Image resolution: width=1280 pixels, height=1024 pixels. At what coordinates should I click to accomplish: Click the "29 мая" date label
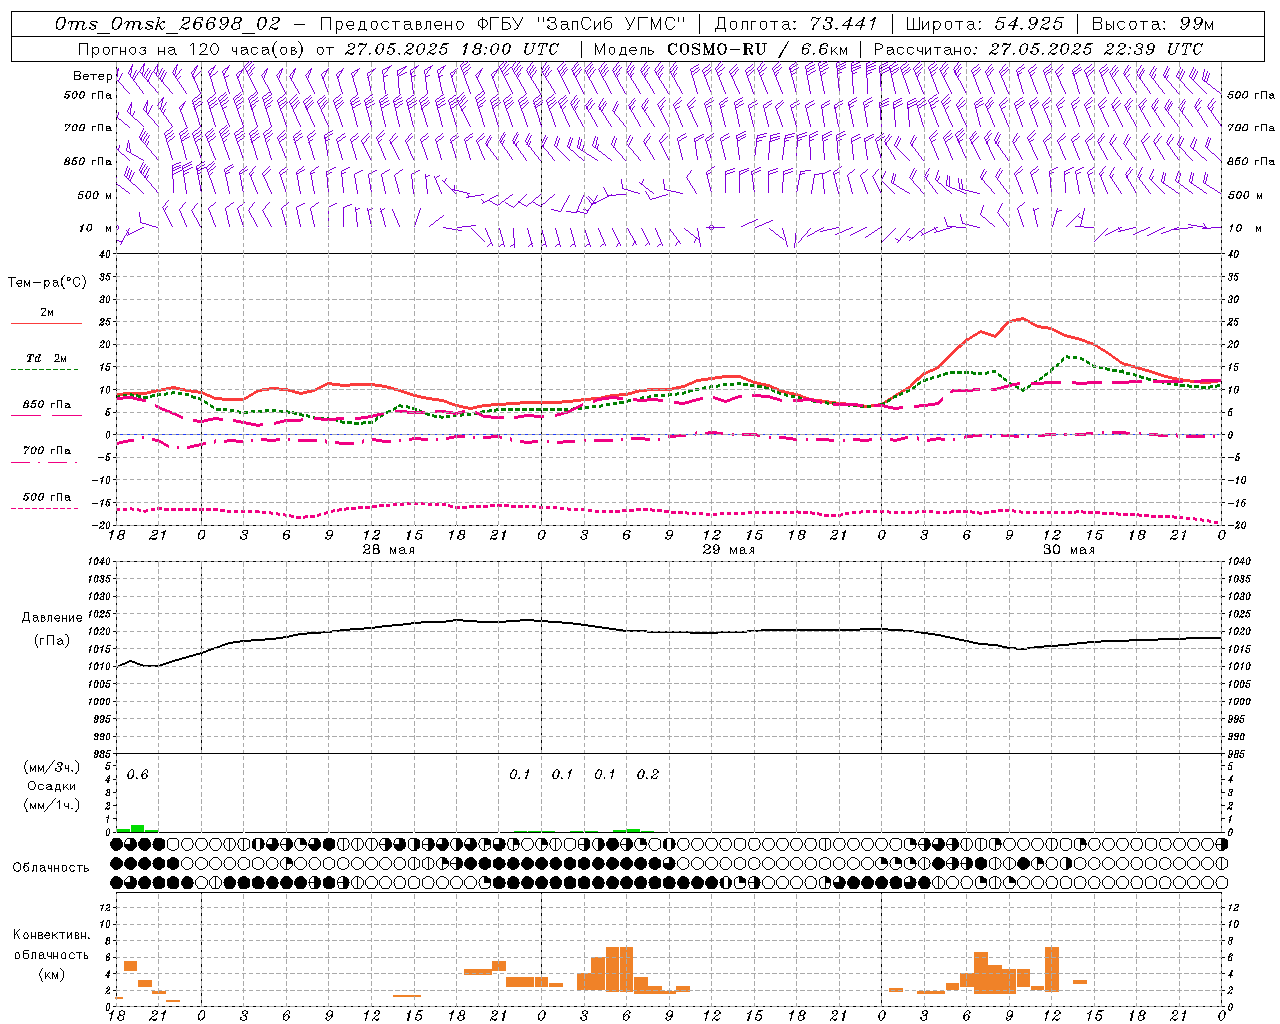tap(728, 550)
